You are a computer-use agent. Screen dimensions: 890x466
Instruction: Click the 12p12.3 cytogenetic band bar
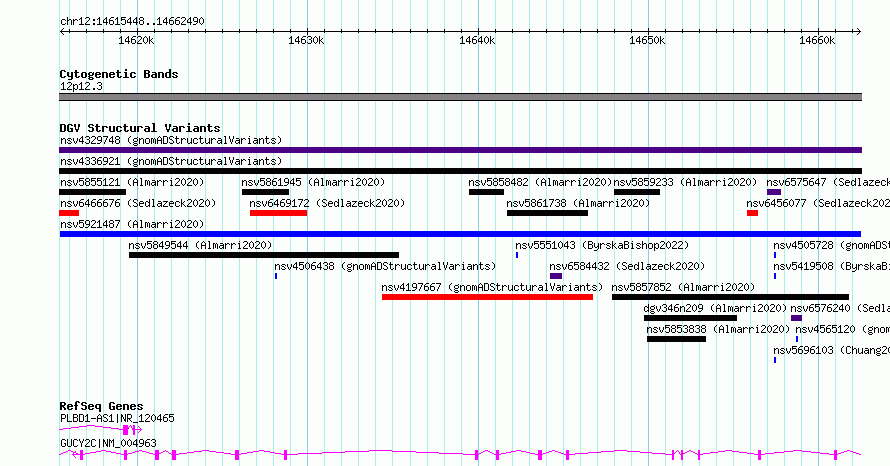[460, 97]
